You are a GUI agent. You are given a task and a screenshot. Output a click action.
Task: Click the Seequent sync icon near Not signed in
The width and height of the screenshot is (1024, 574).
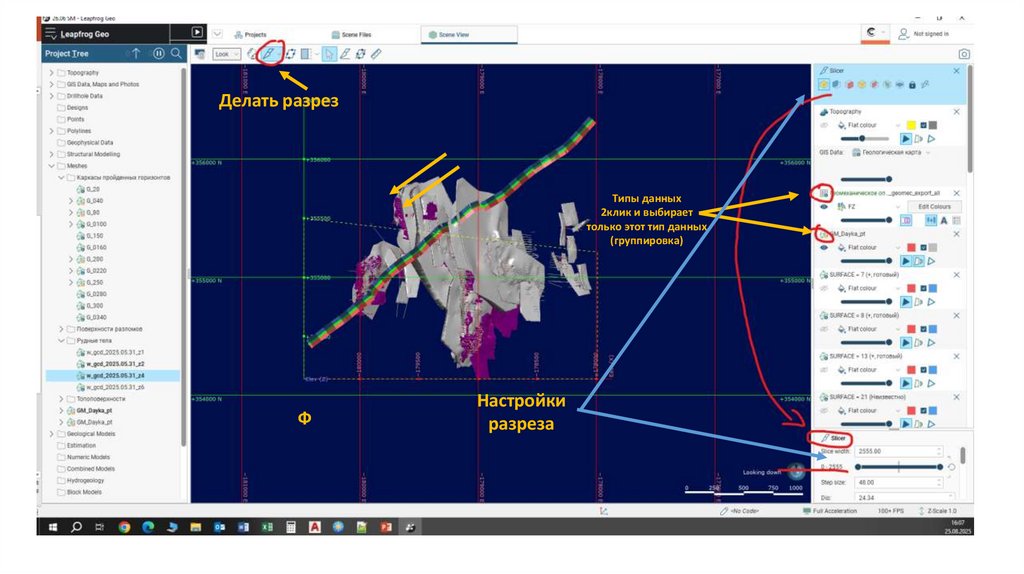point(871,32)
